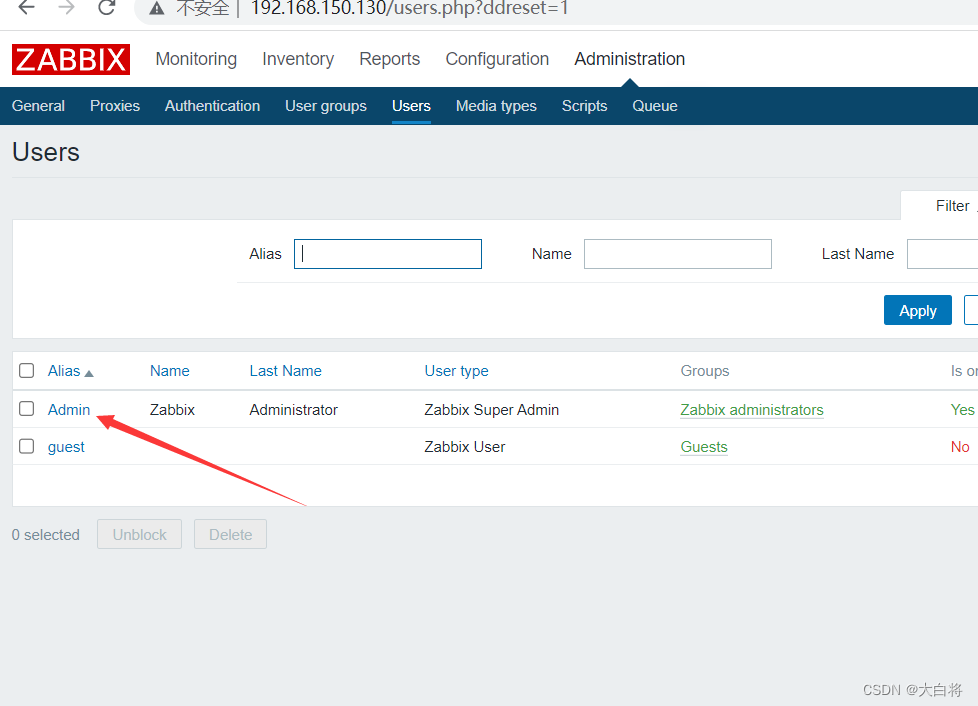978x706 pixels.
Task: Focus the Alias filter field
Action: (388, 254)
